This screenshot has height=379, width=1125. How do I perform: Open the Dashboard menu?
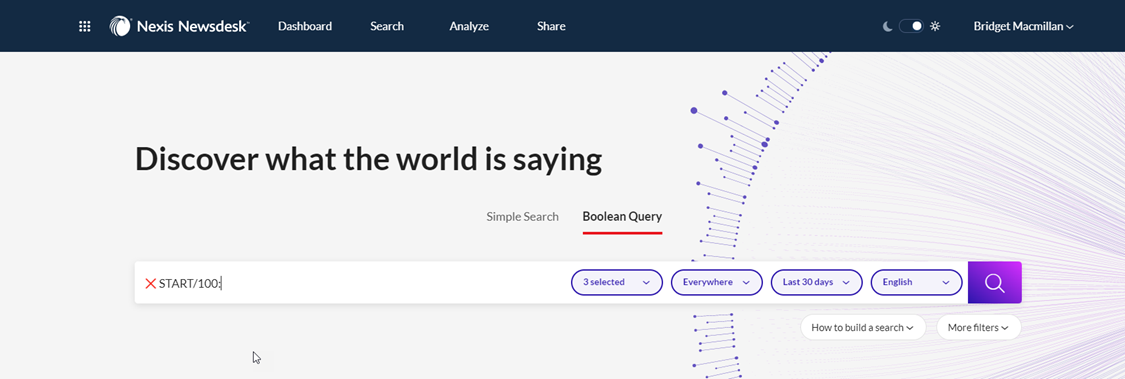(305, 27)
